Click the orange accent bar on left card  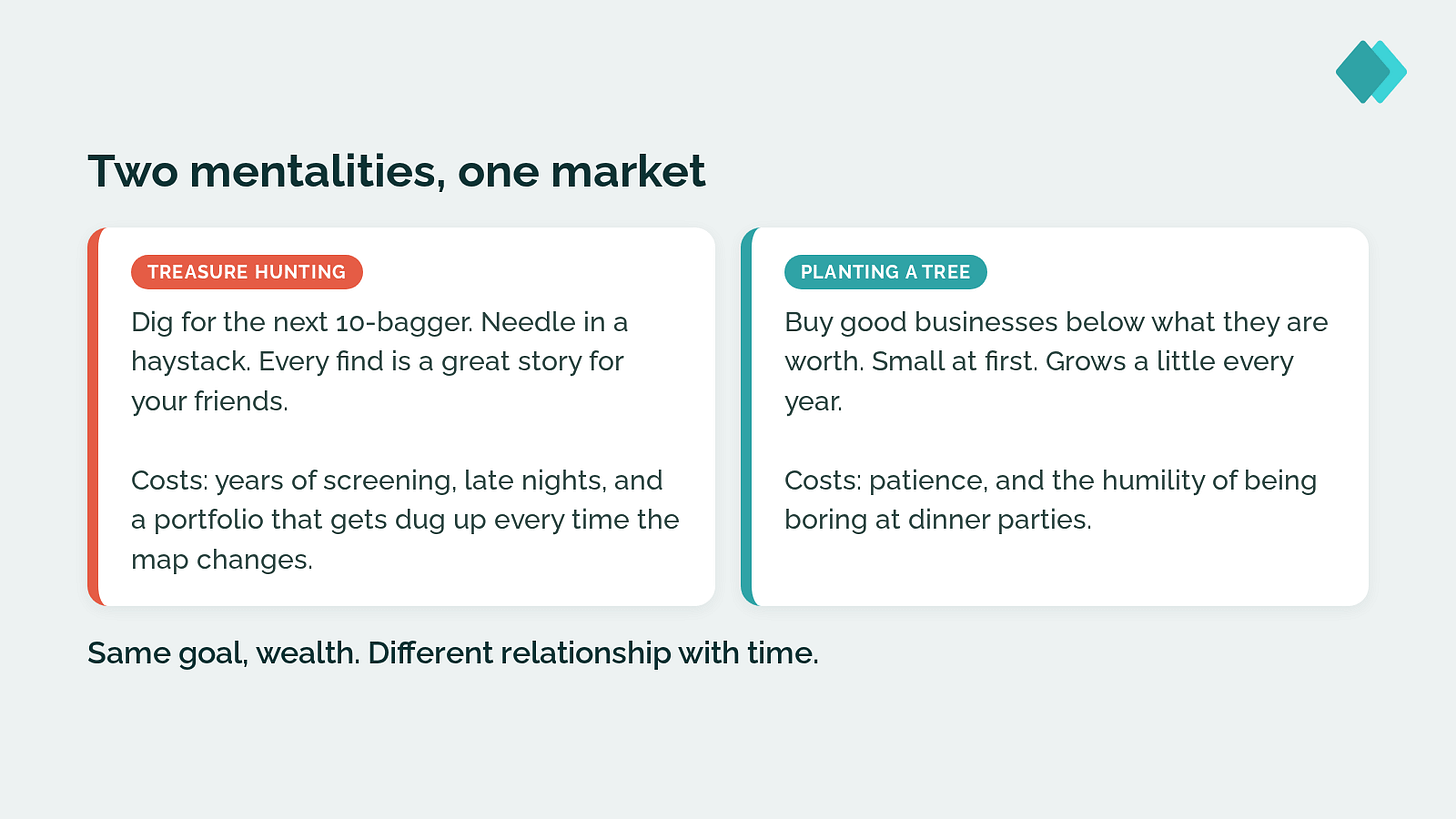click(x=93, y=416)
